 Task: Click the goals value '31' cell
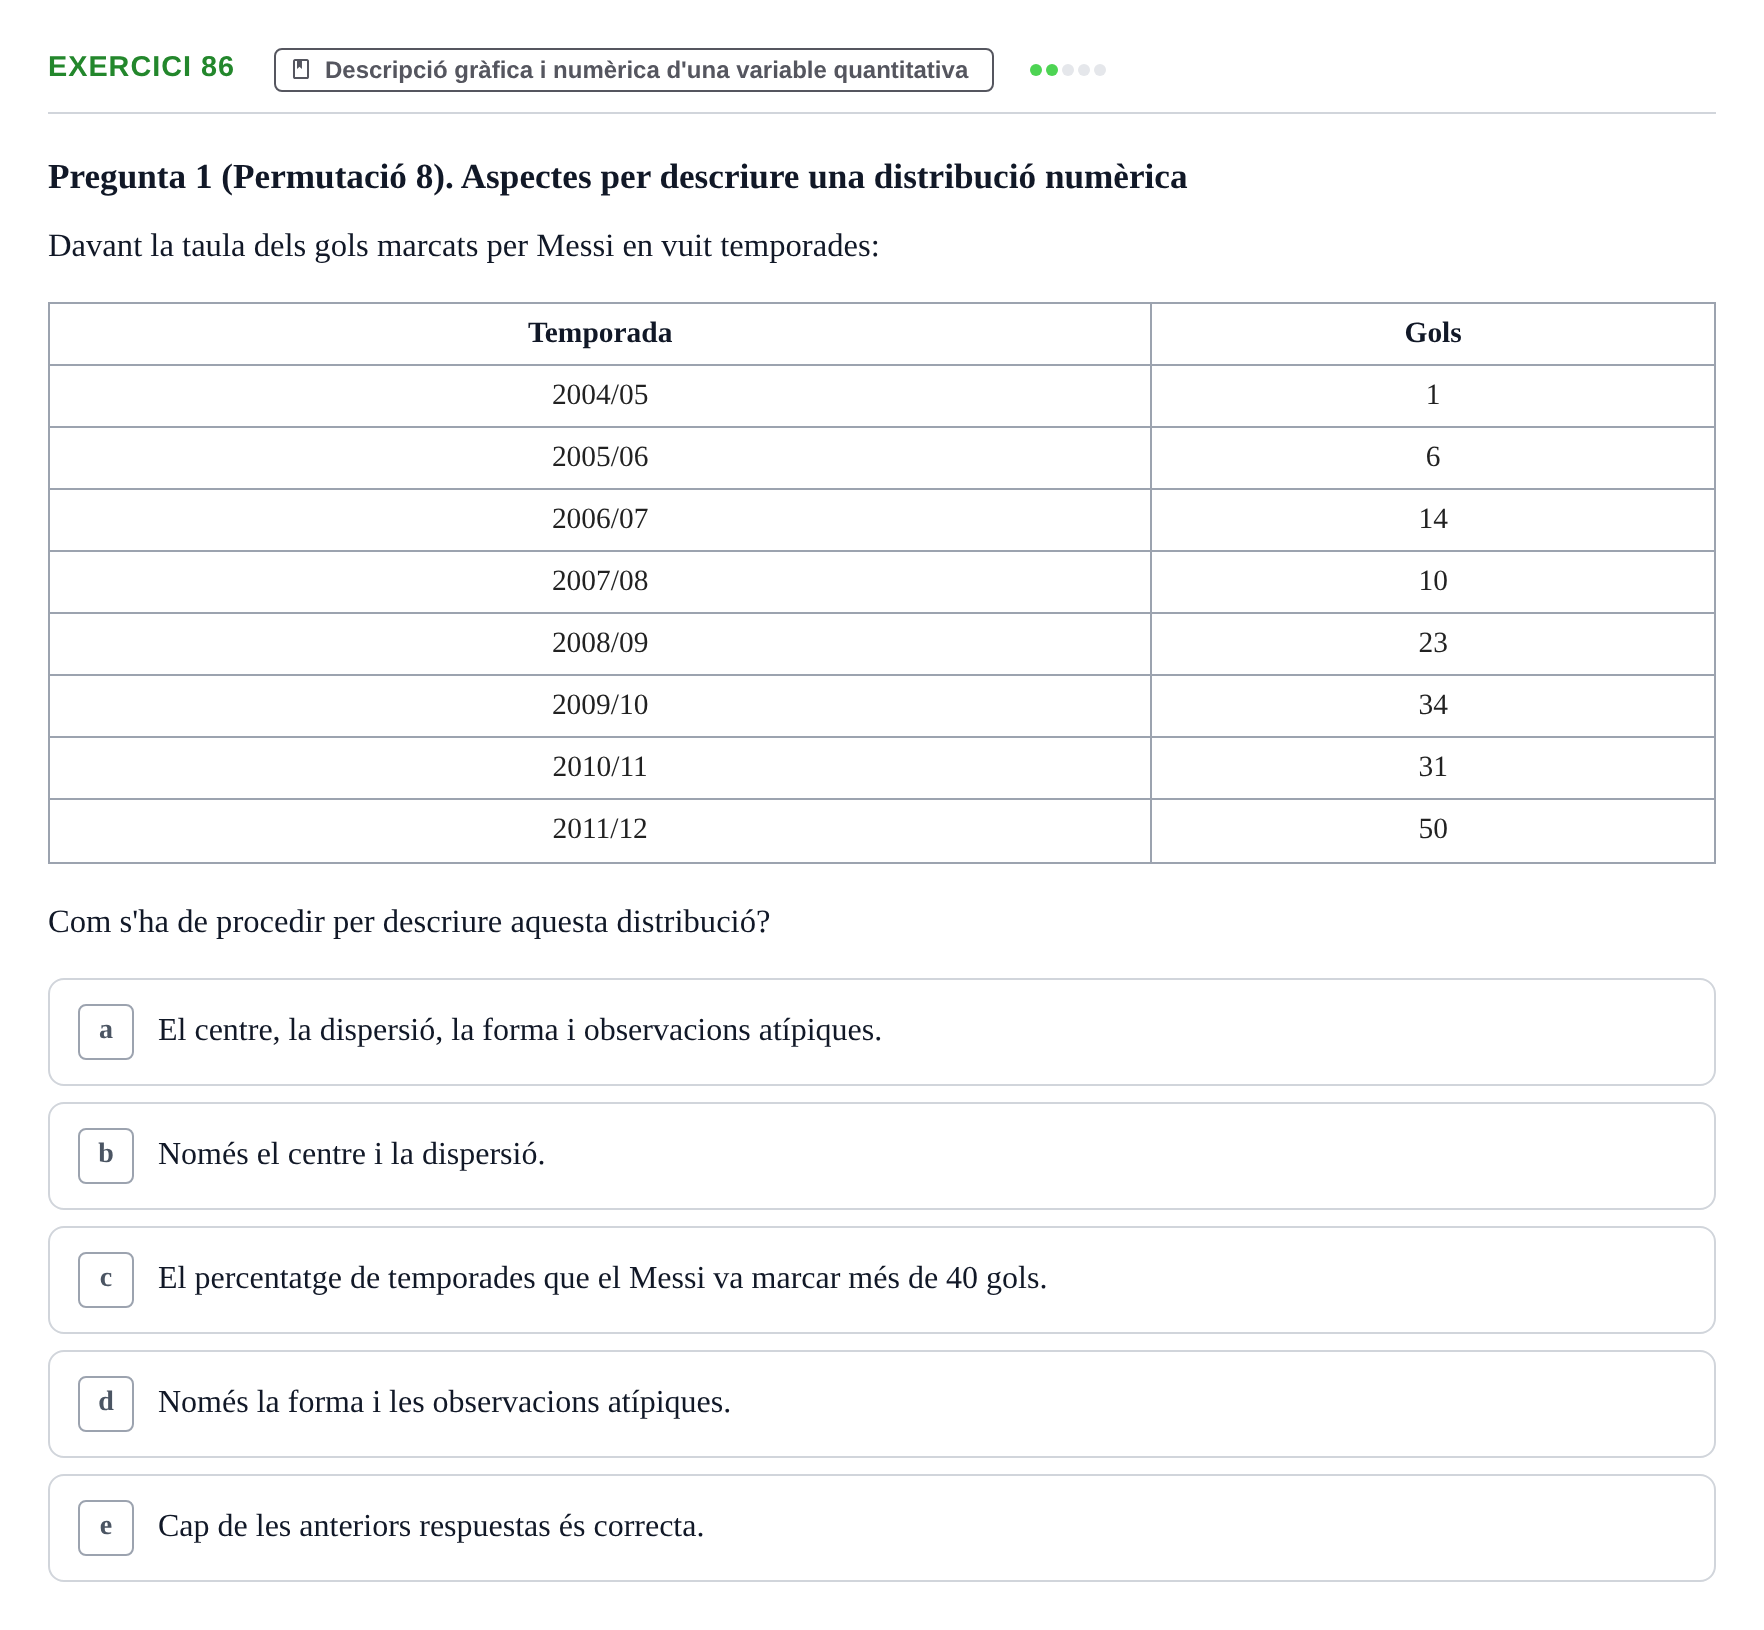(x=1433, y=768)
